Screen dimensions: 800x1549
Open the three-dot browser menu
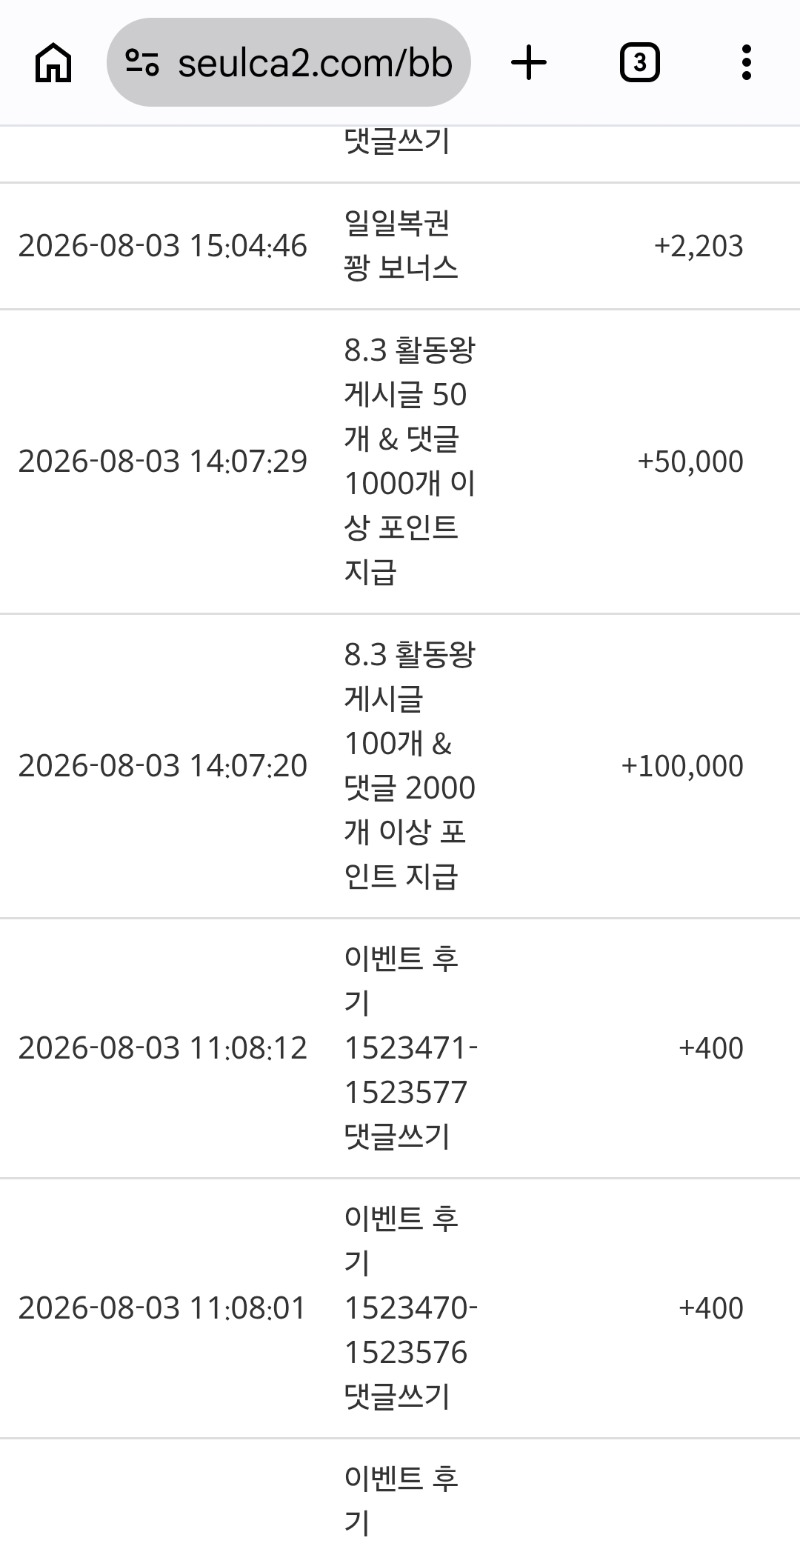click(746, 63)
